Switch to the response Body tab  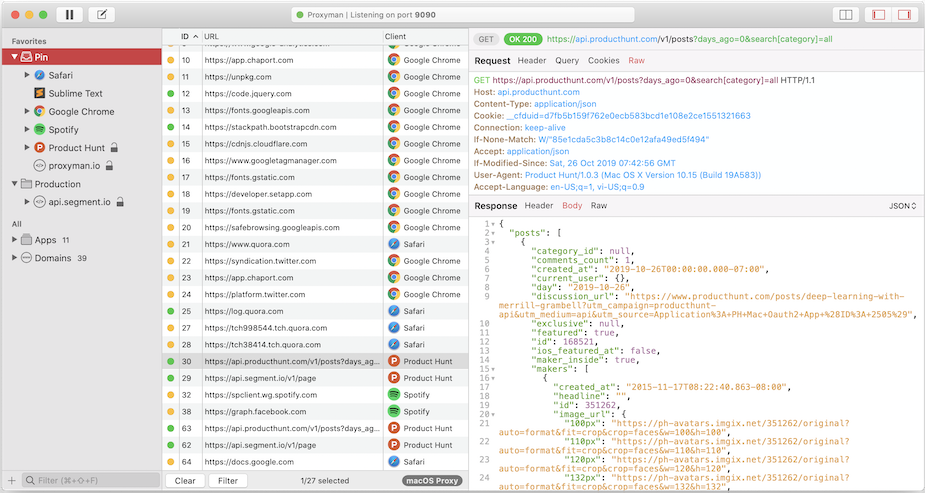point(572,205)
